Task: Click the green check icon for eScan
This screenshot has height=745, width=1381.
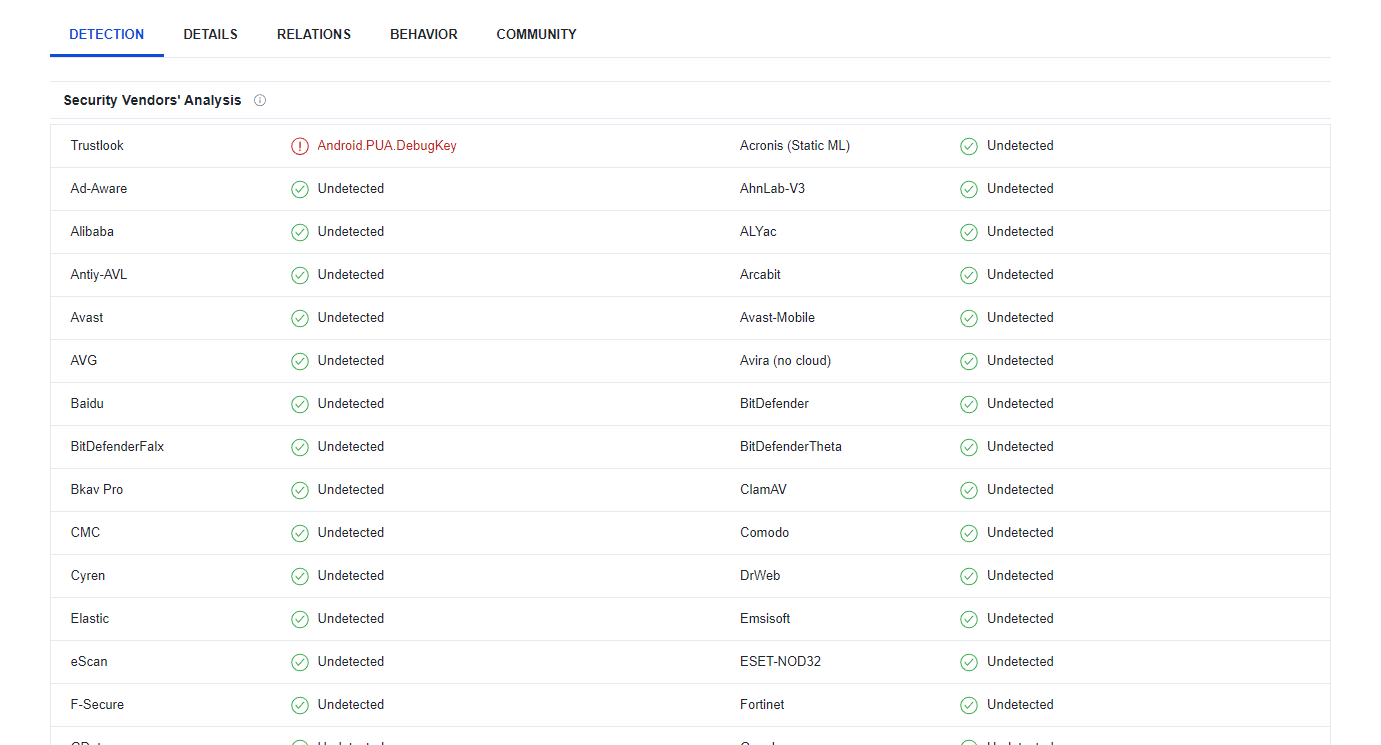Action: point(300,662)
